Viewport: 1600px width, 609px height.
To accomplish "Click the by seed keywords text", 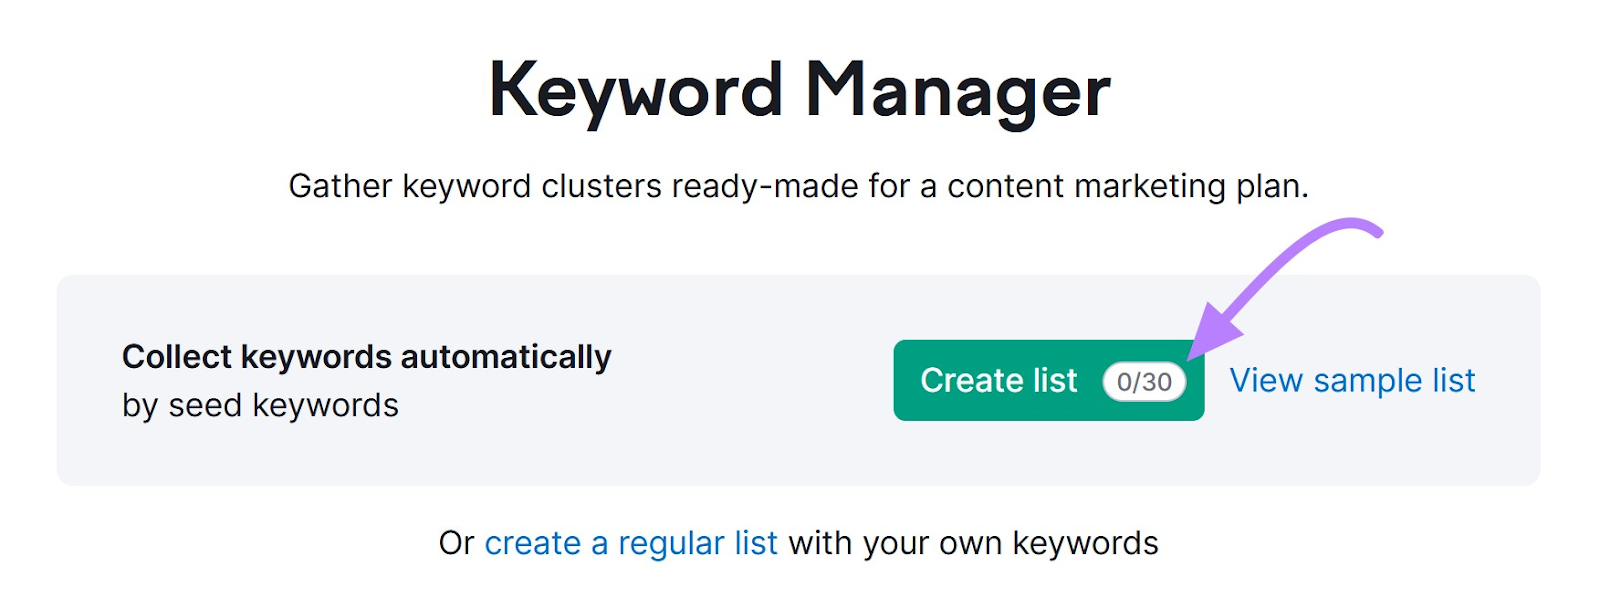I will pyautogui.click(x=260, y=405).
